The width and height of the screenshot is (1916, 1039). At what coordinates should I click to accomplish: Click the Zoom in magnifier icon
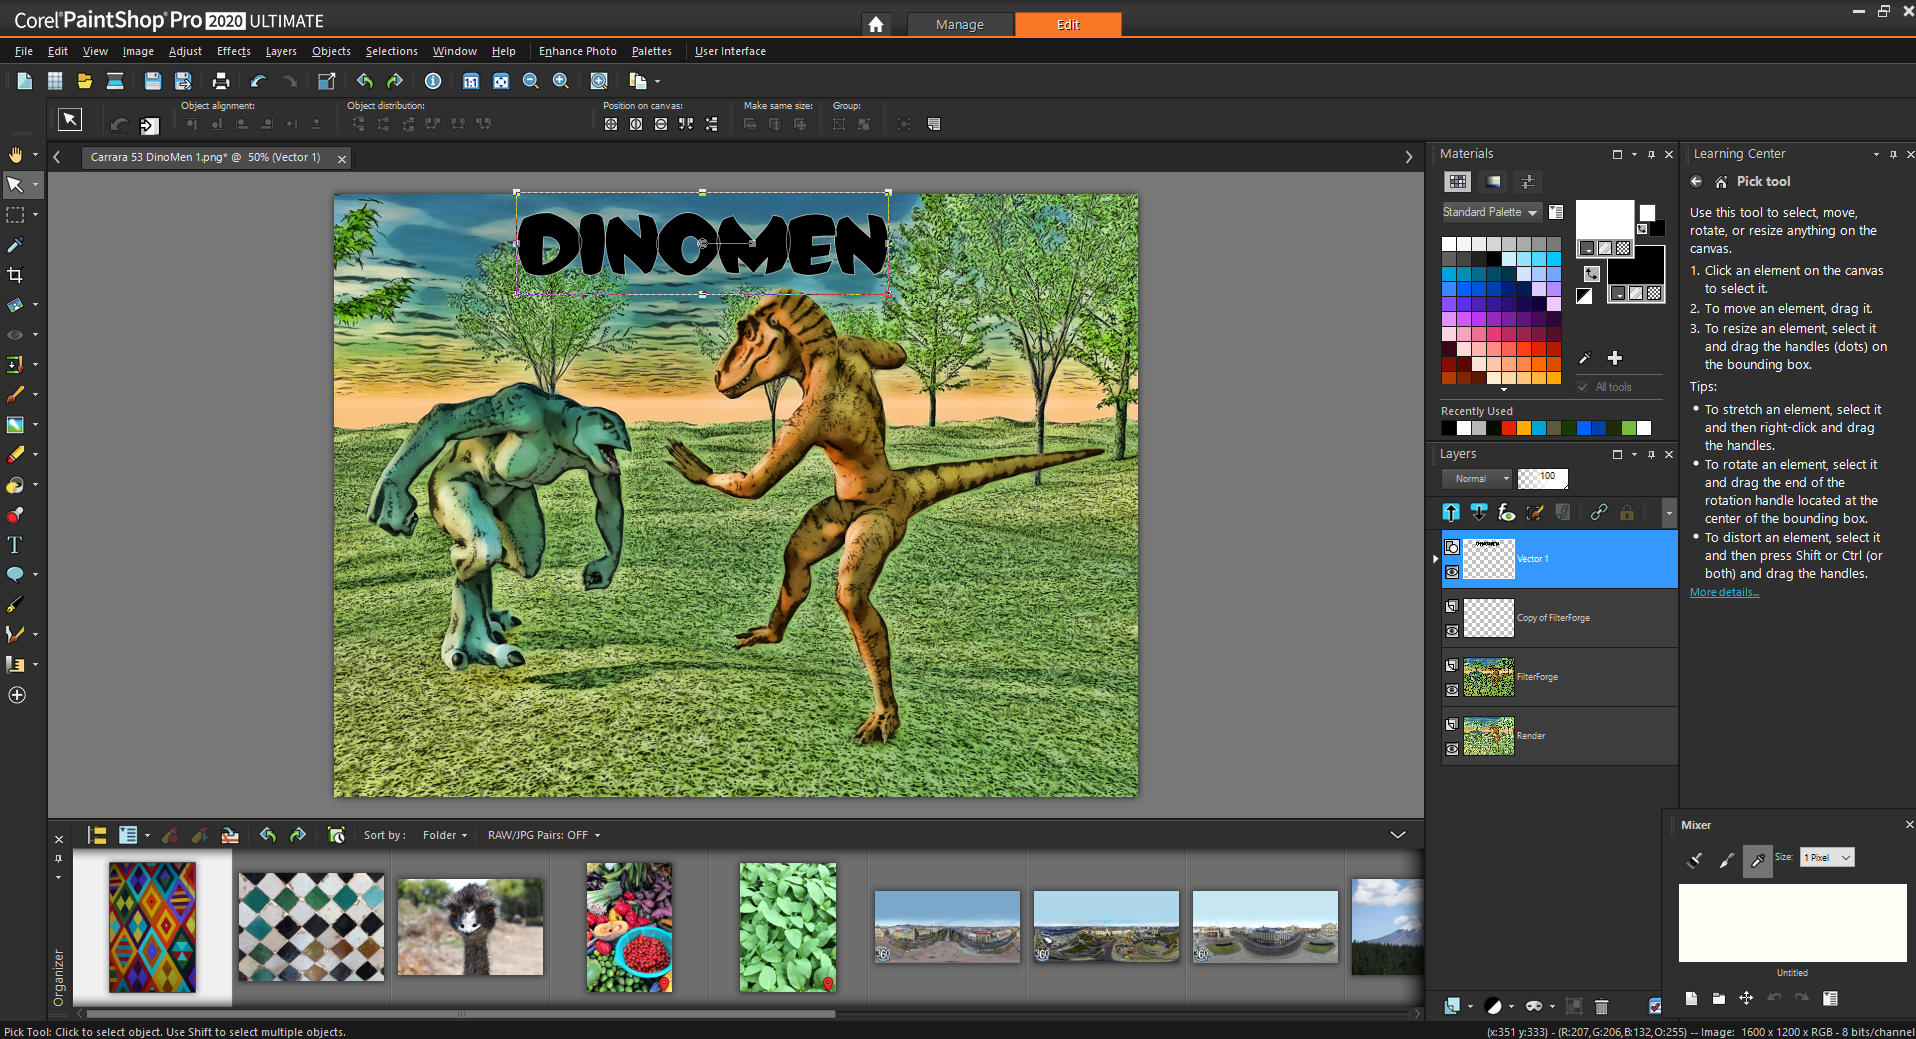[561, 81]
